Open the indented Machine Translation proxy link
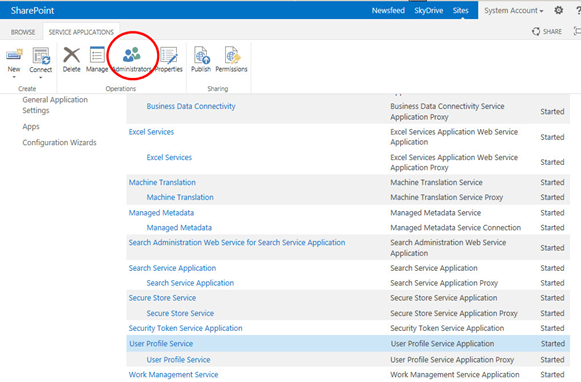This screenshot has height=382, width=581. point(180,197)
